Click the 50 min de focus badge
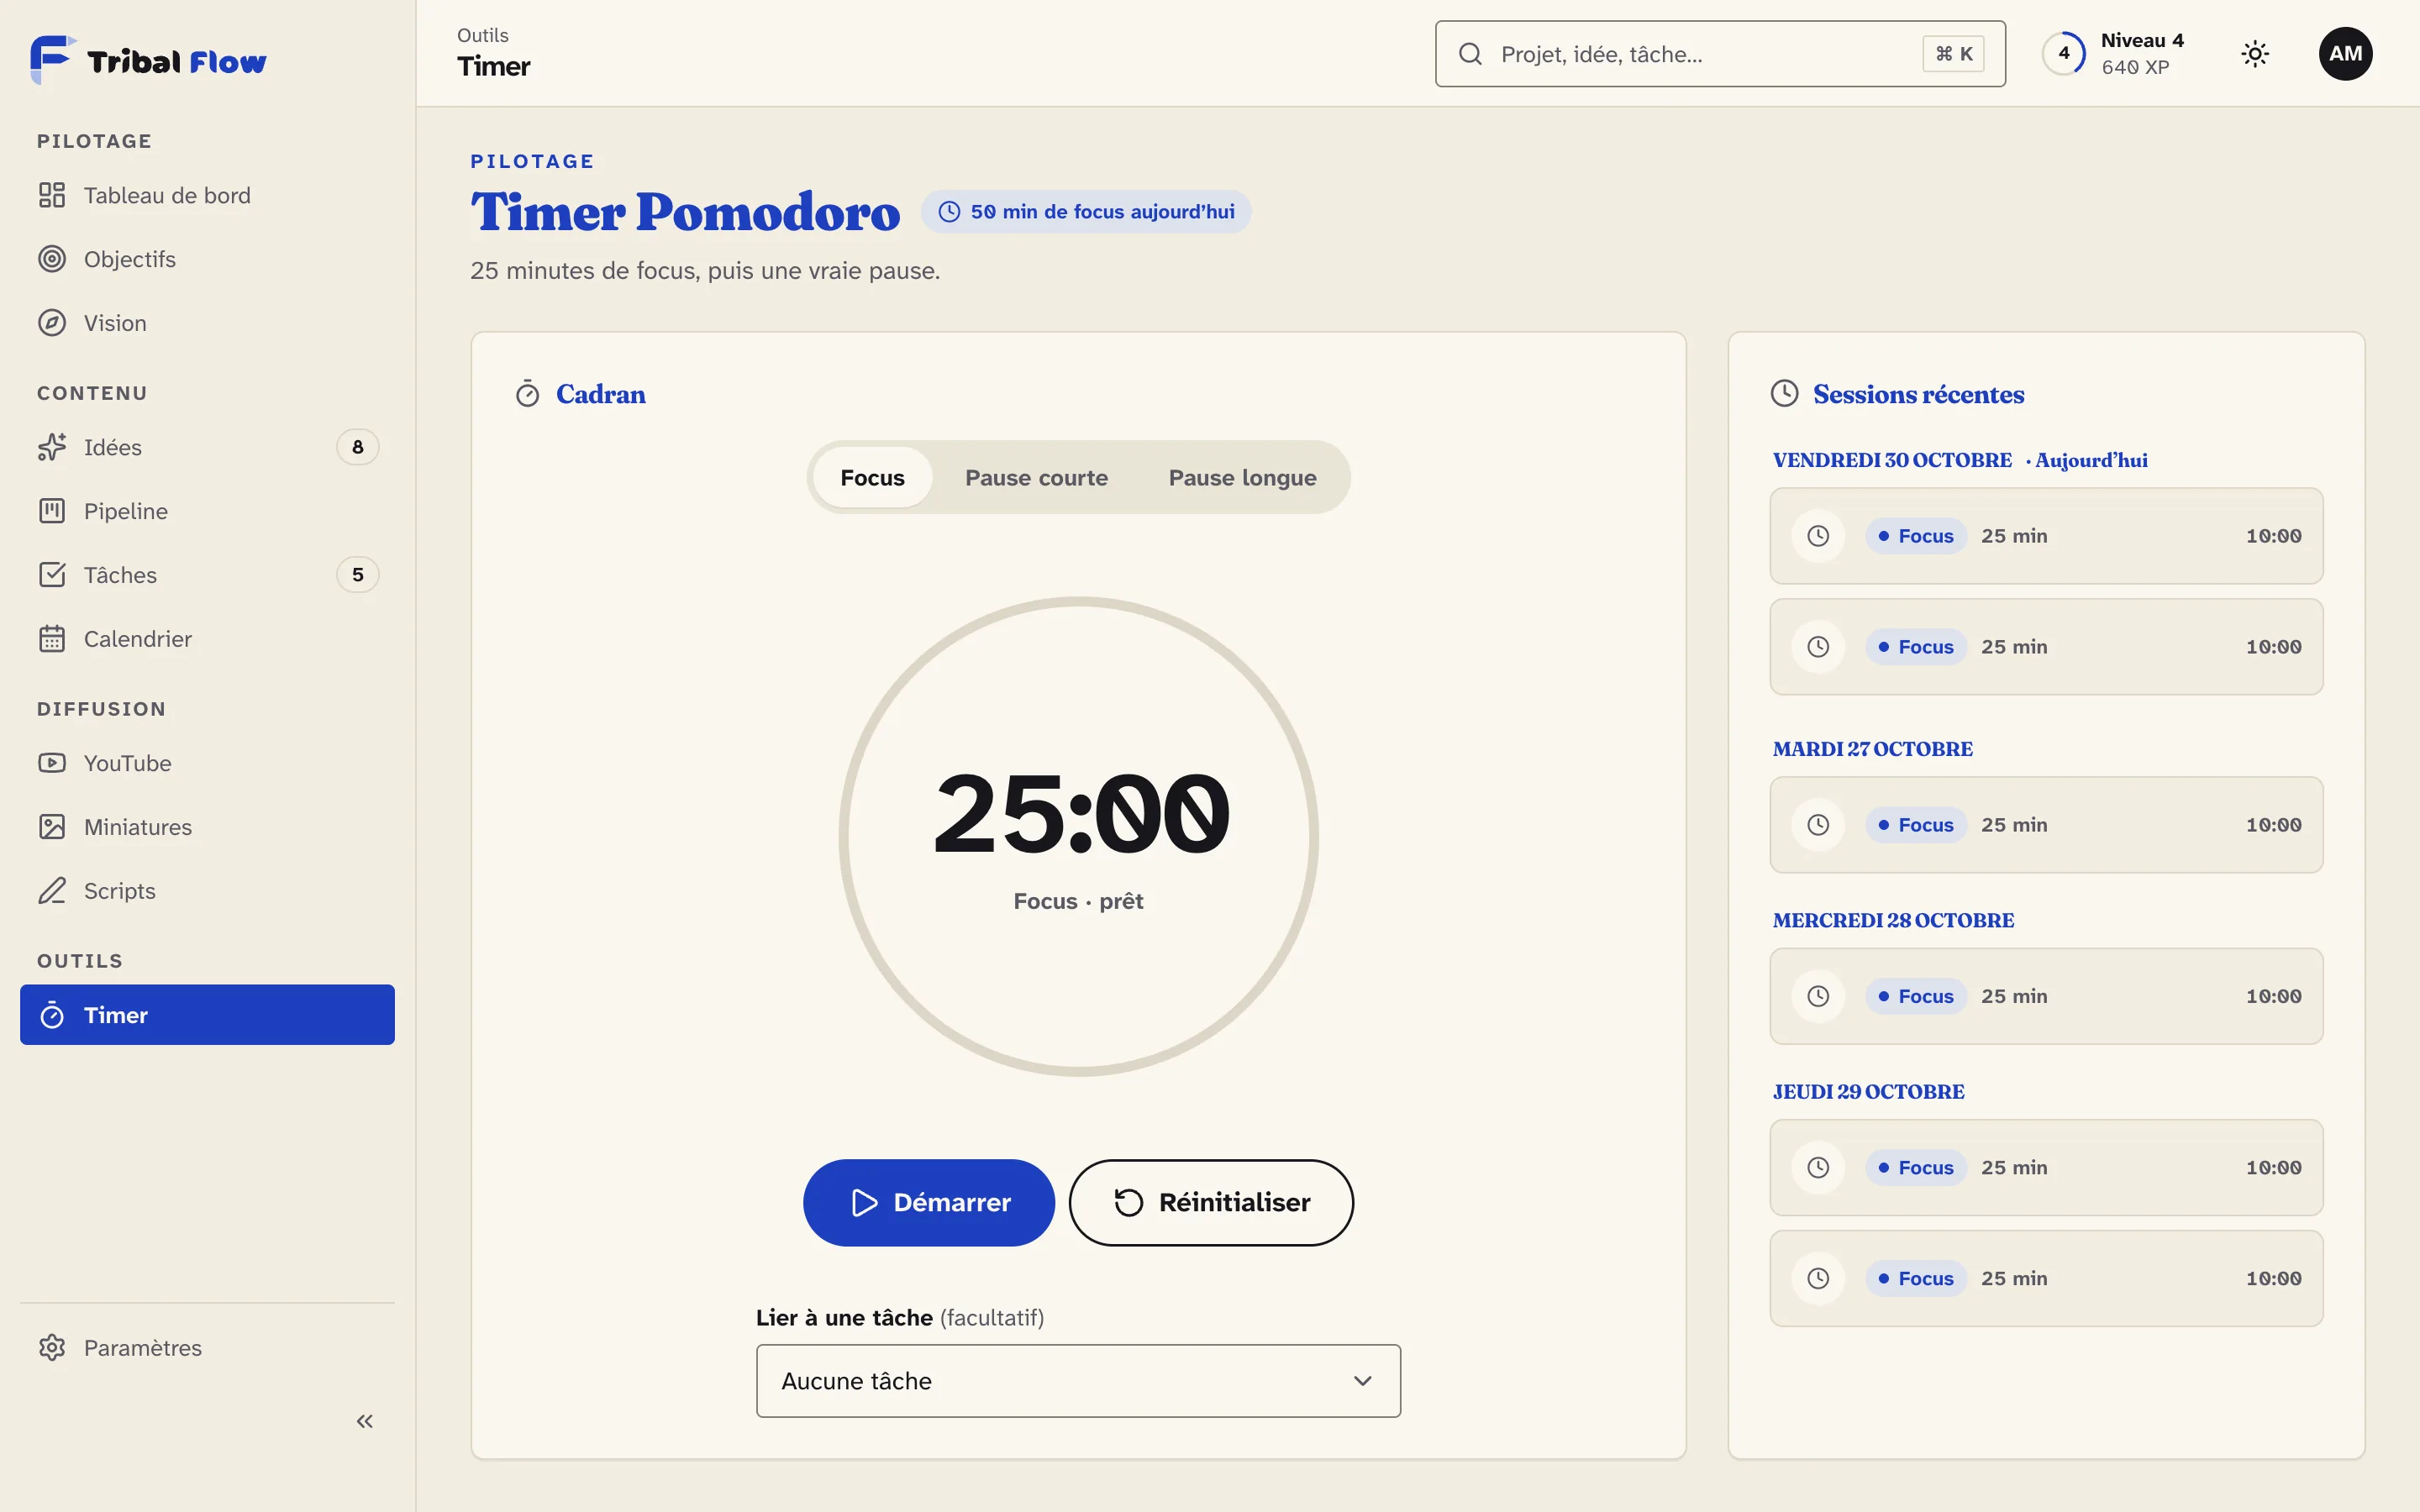2420x1512 pixels. pyautogui.click(x=1086, y=212)
